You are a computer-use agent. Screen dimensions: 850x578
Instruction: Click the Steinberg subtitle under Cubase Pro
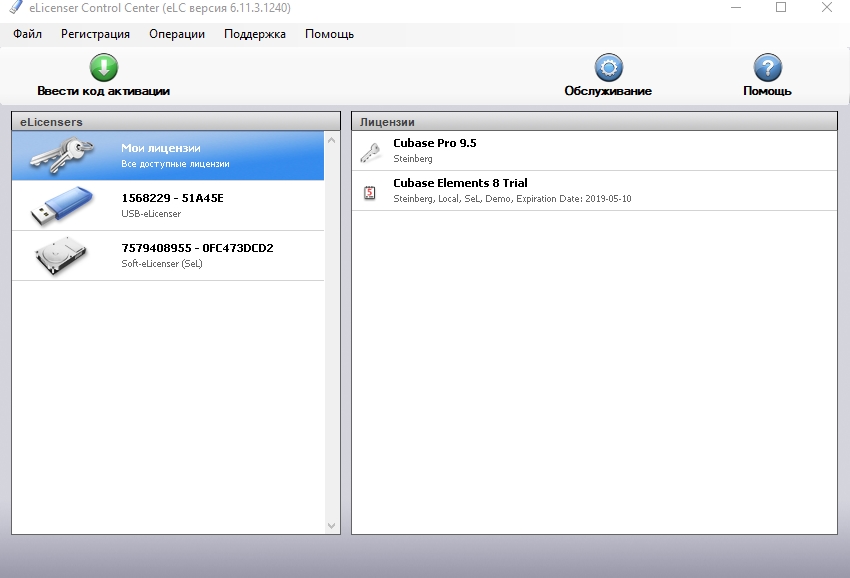pyautogui.click(x=413, y=159)
